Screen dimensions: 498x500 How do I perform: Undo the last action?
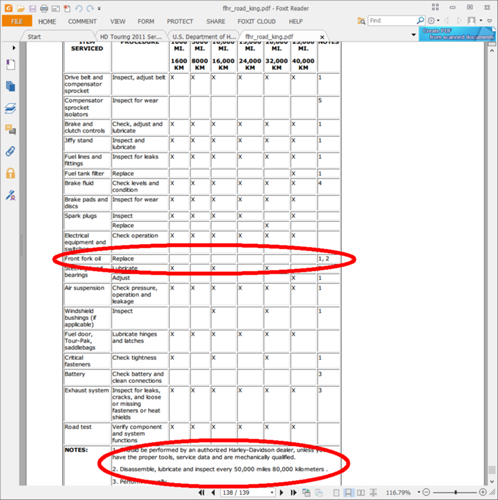pos(79,8)
